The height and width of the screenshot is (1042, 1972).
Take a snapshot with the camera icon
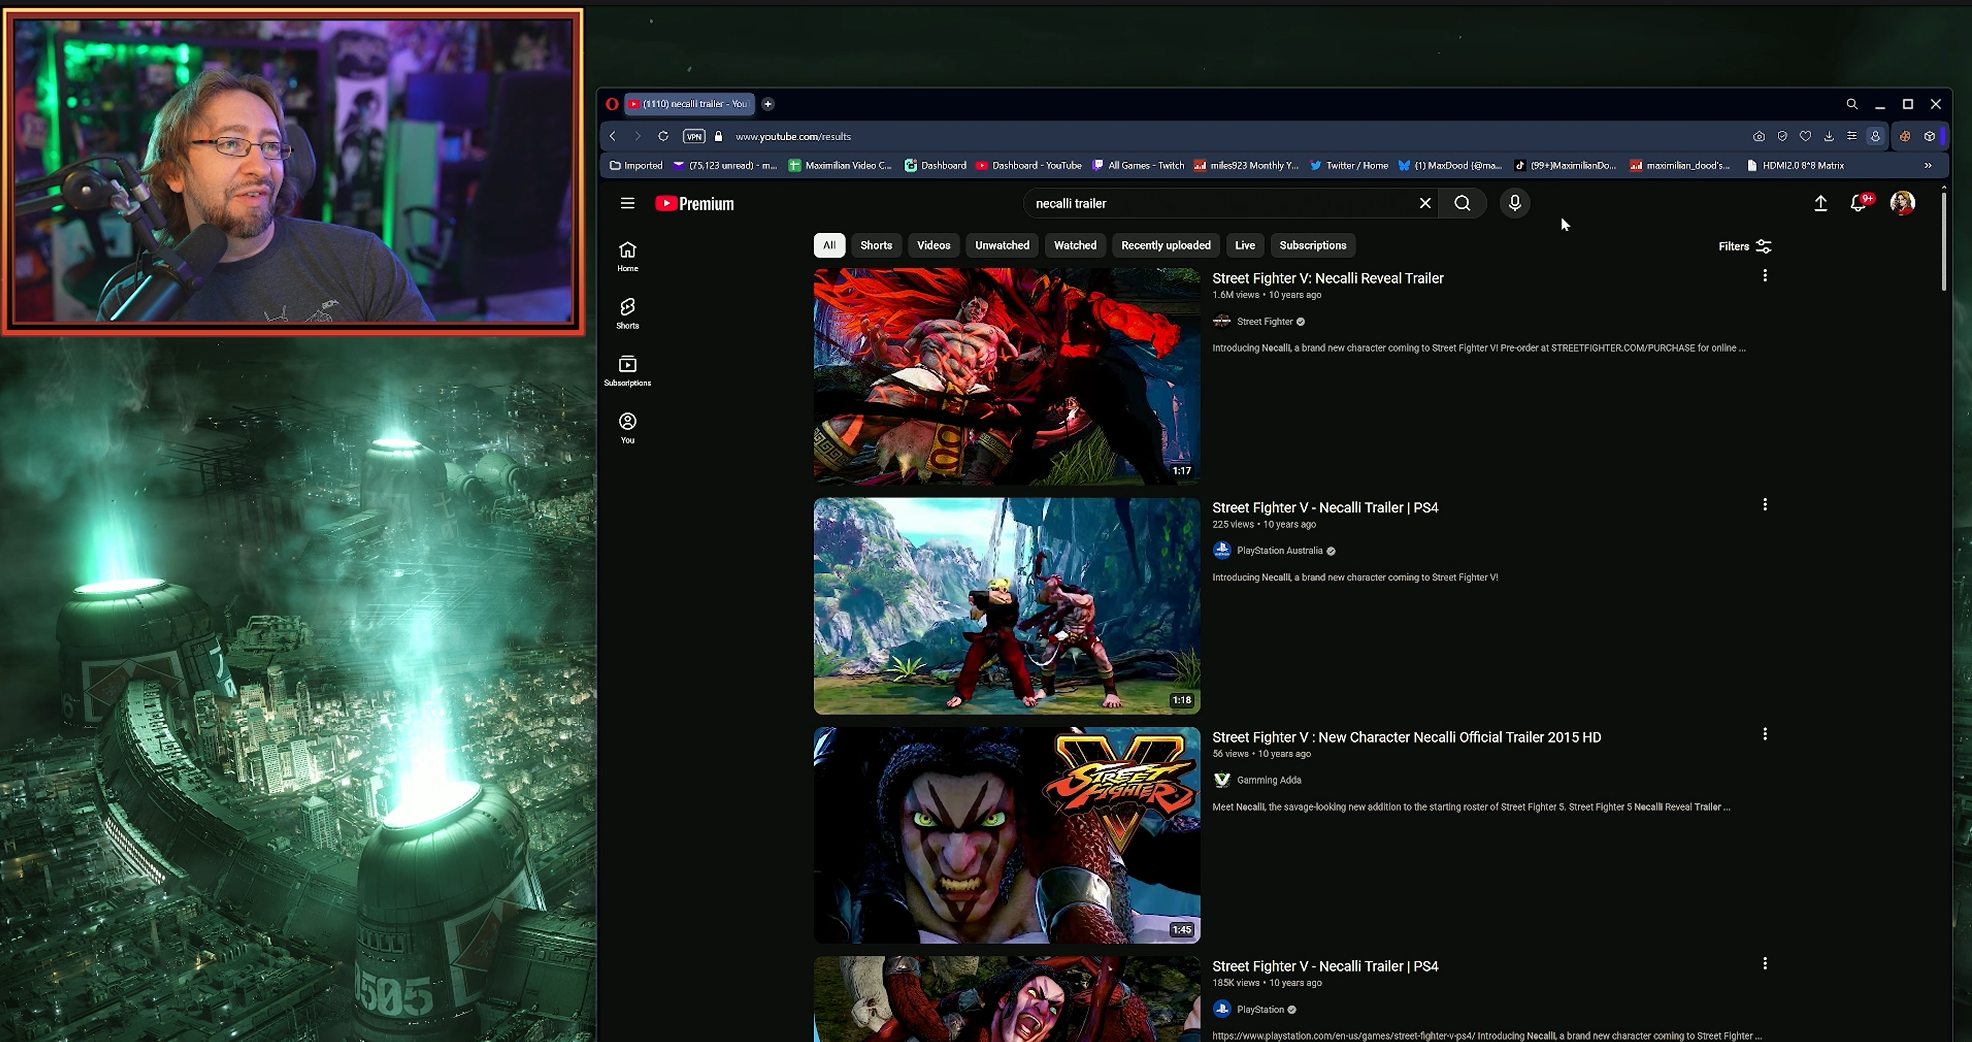pos(1759,136)
